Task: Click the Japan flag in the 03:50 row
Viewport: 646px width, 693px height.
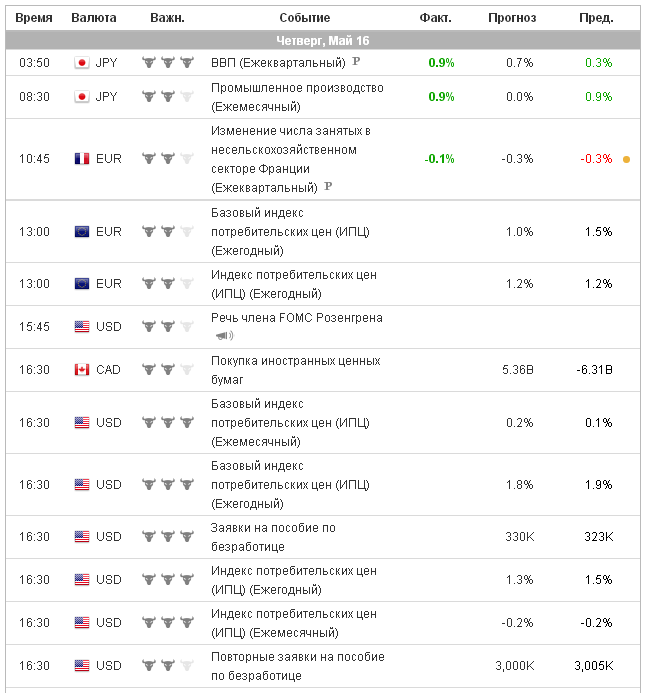Action: [x=82, y=62]
